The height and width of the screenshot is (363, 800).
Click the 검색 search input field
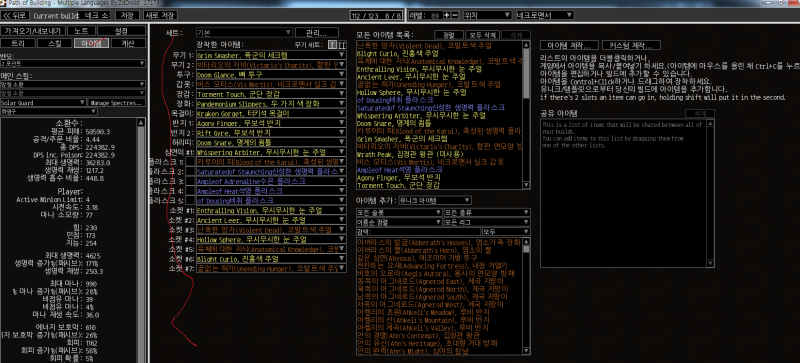[418, 232]
